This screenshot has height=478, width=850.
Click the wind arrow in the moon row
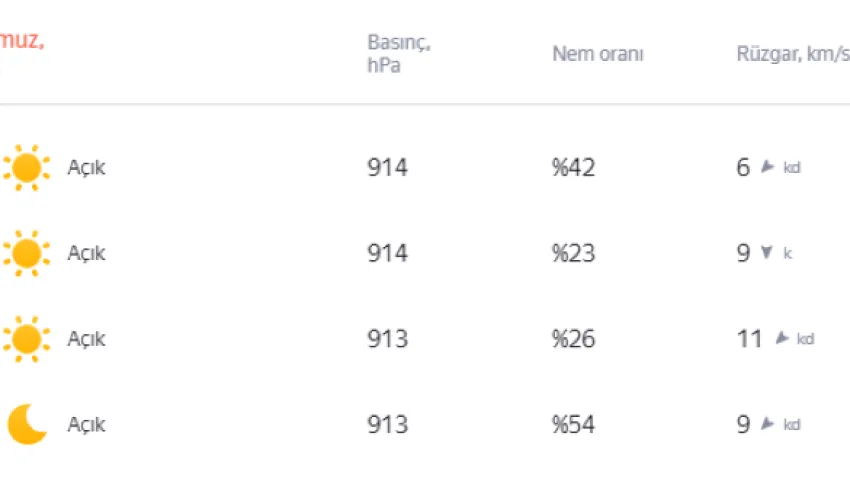768,425
